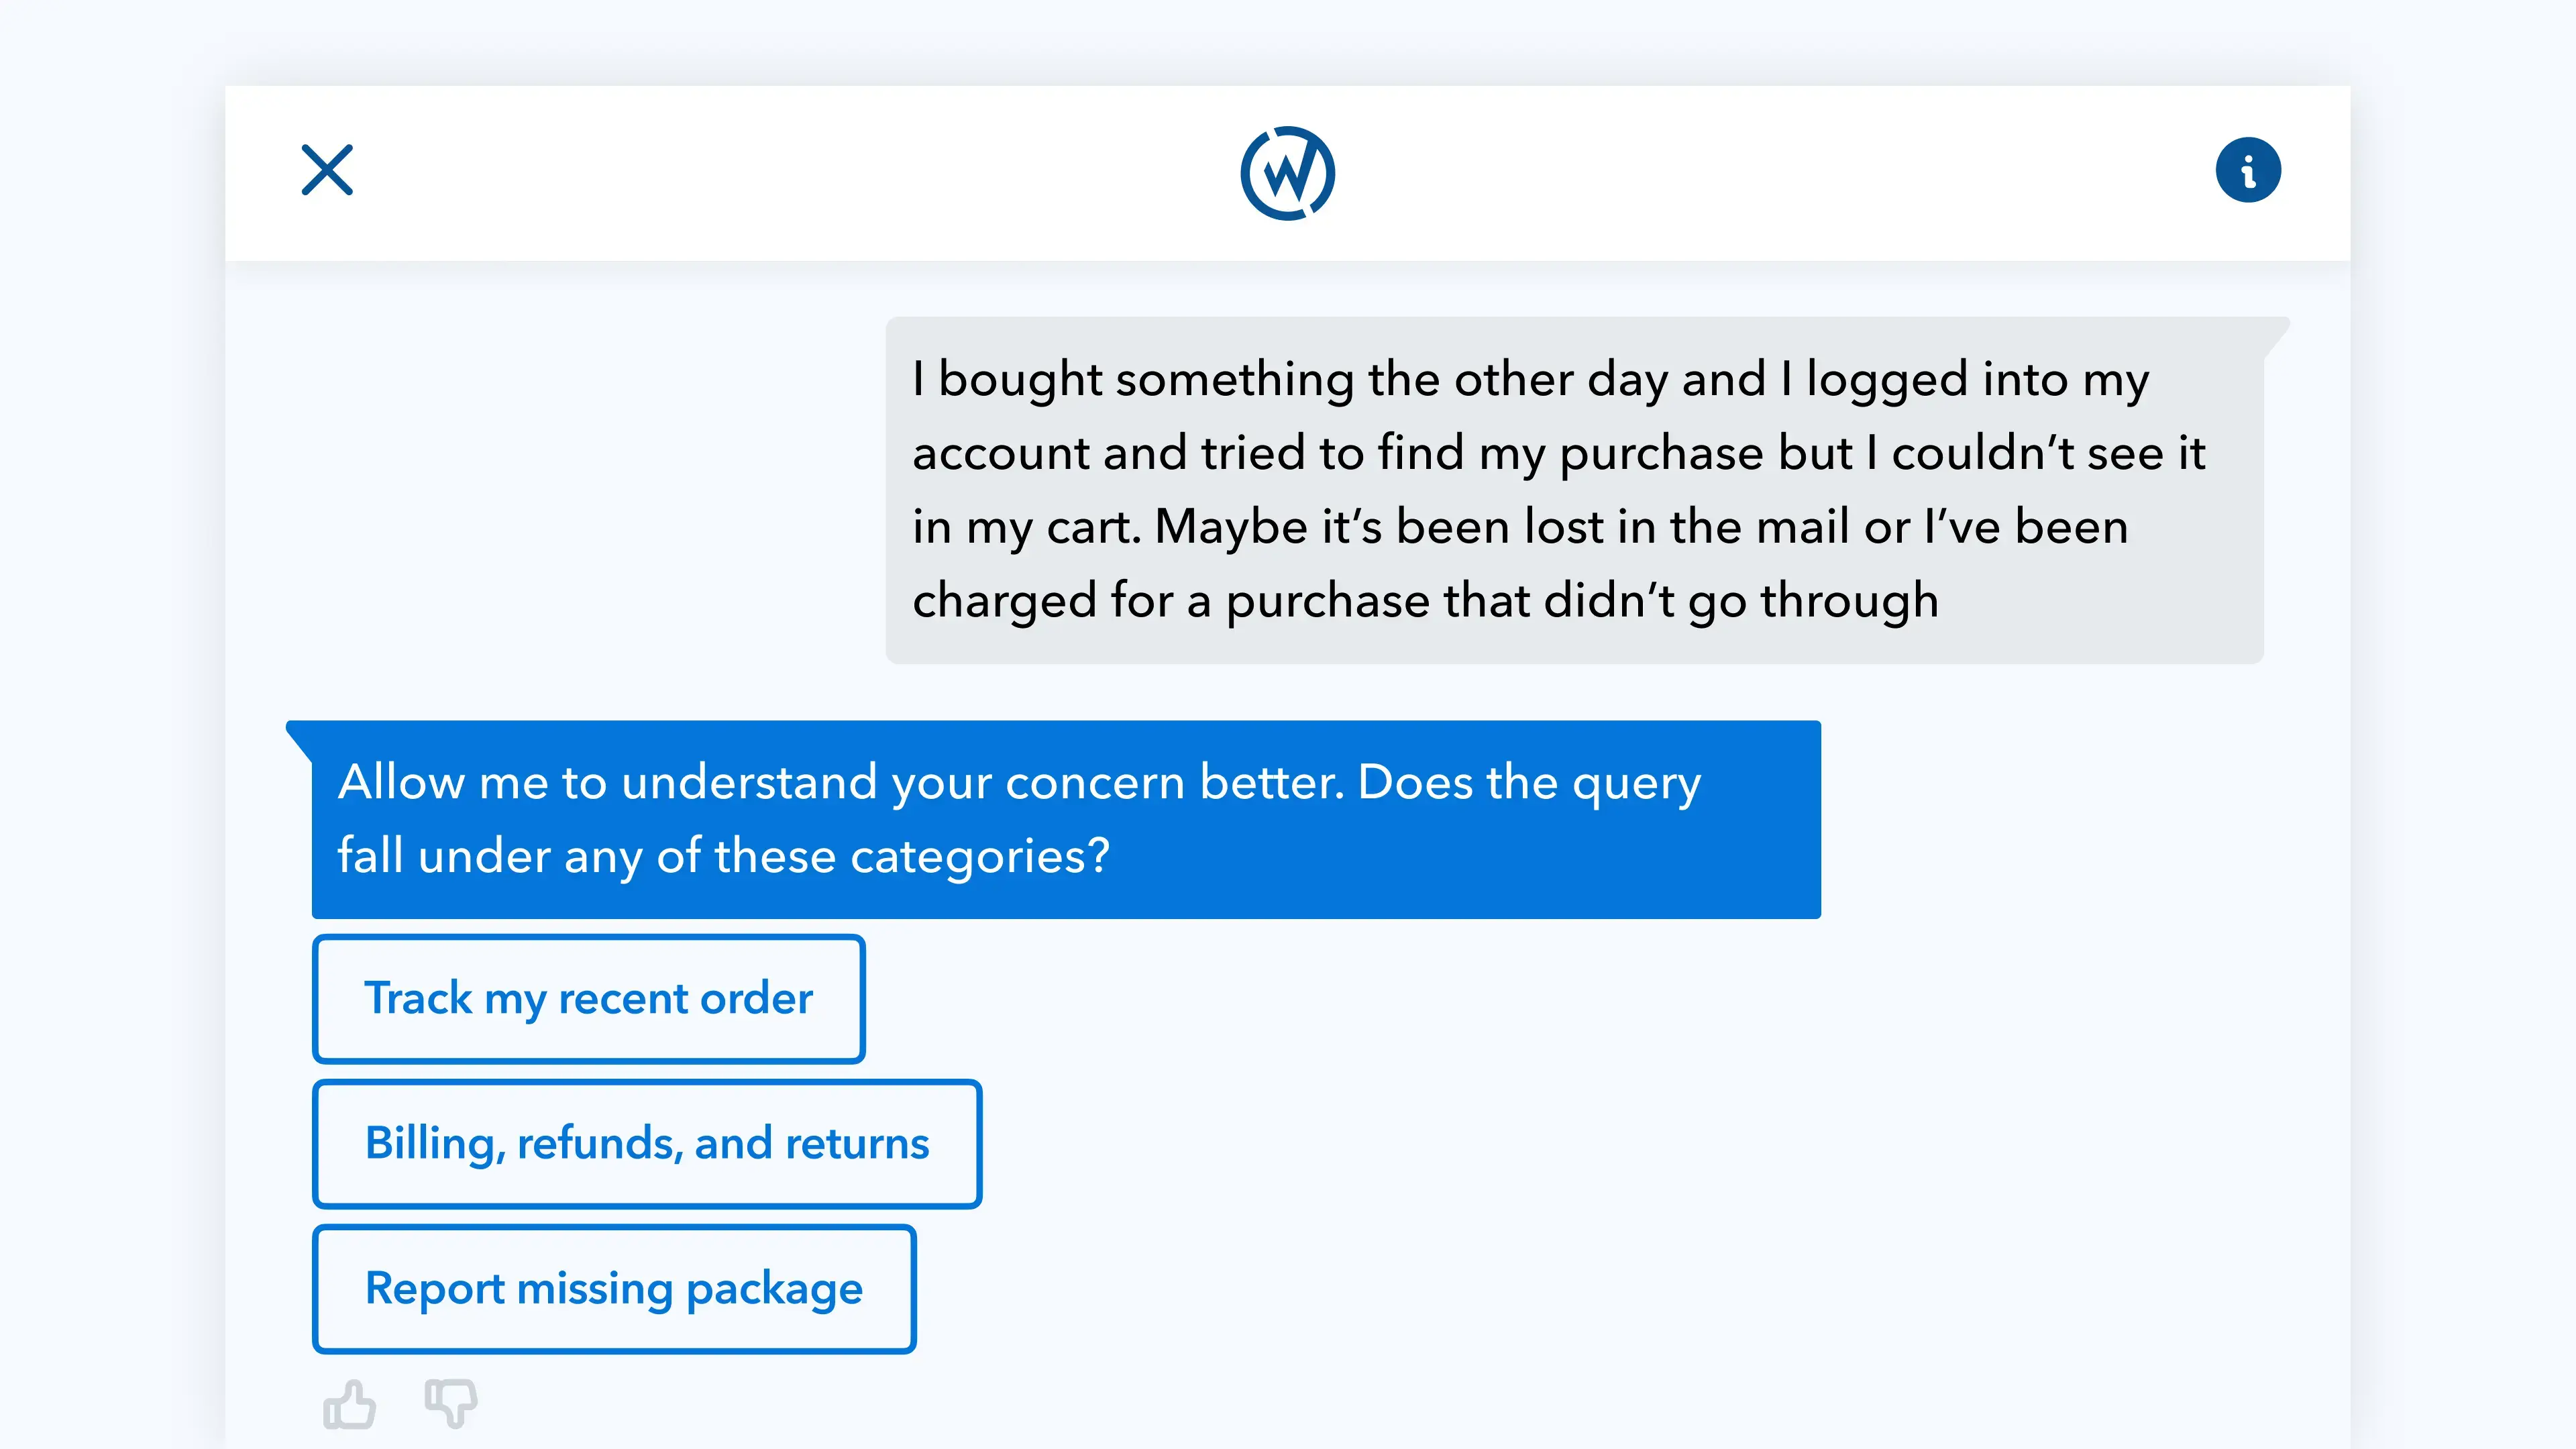Open the info icon in the header
2576x1449 pixels.
(2248, 170)
